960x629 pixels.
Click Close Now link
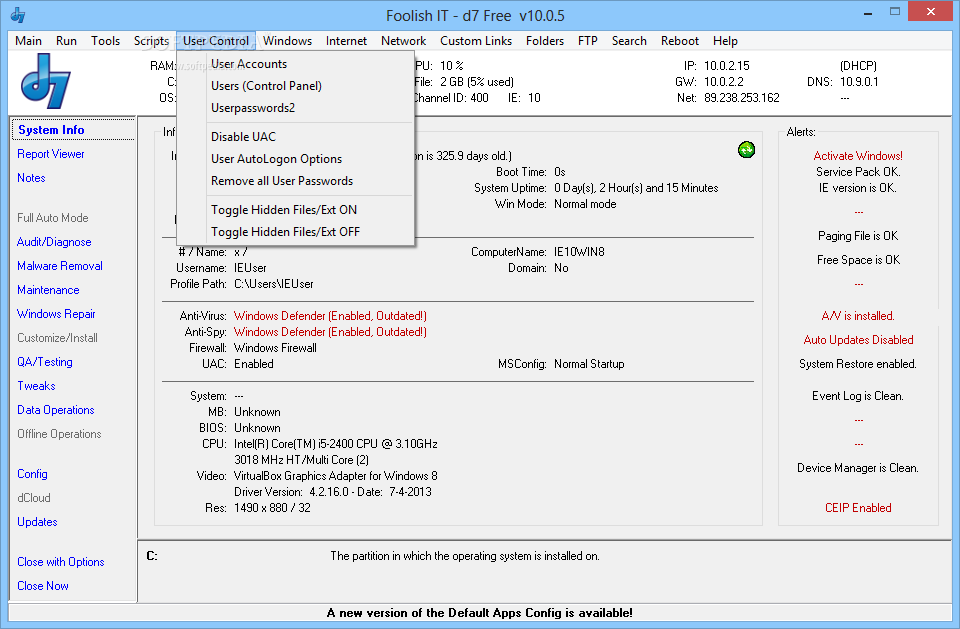point(43,586)
